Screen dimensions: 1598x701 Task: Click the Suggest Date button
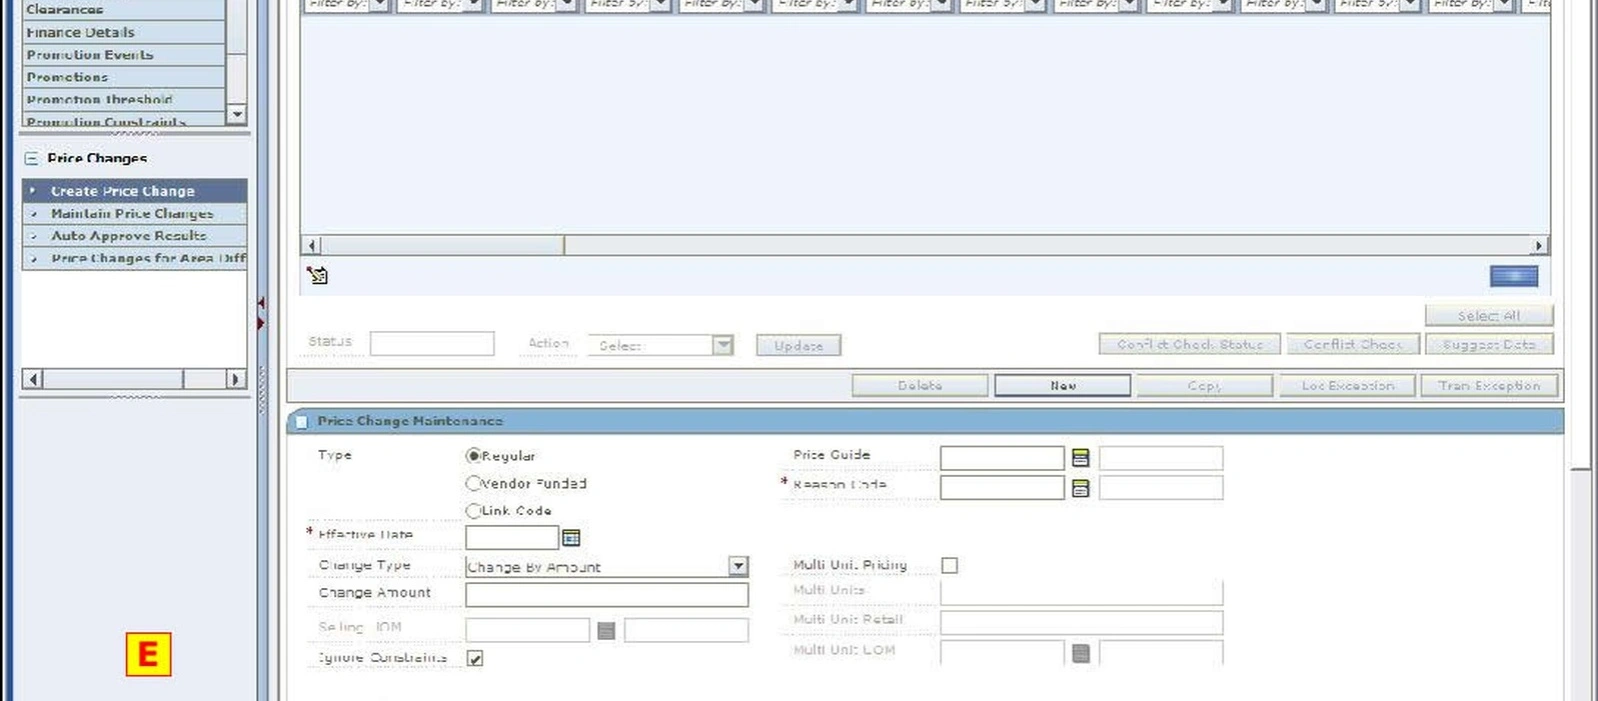[1489, 344]
